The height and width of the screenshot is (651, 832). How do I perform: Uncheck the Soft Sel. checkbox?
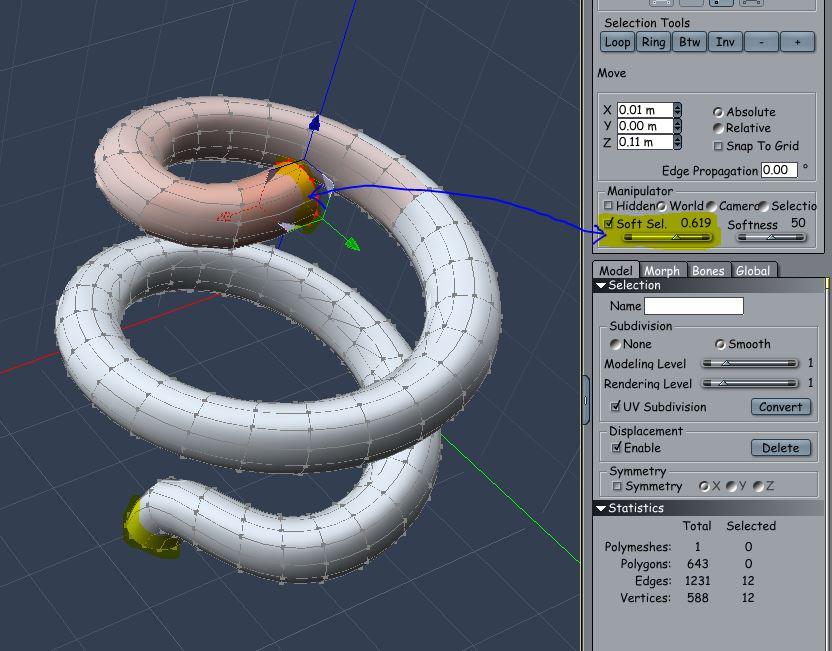[608, 223]
